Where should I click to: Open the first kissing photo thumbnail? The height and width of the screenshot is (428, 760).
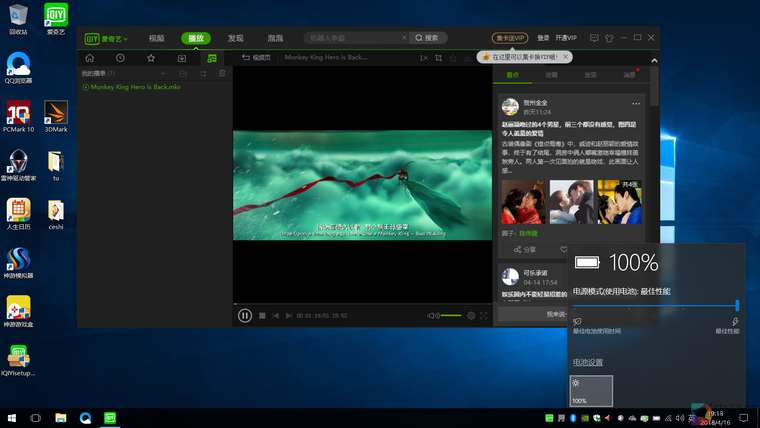click(523, 202)
